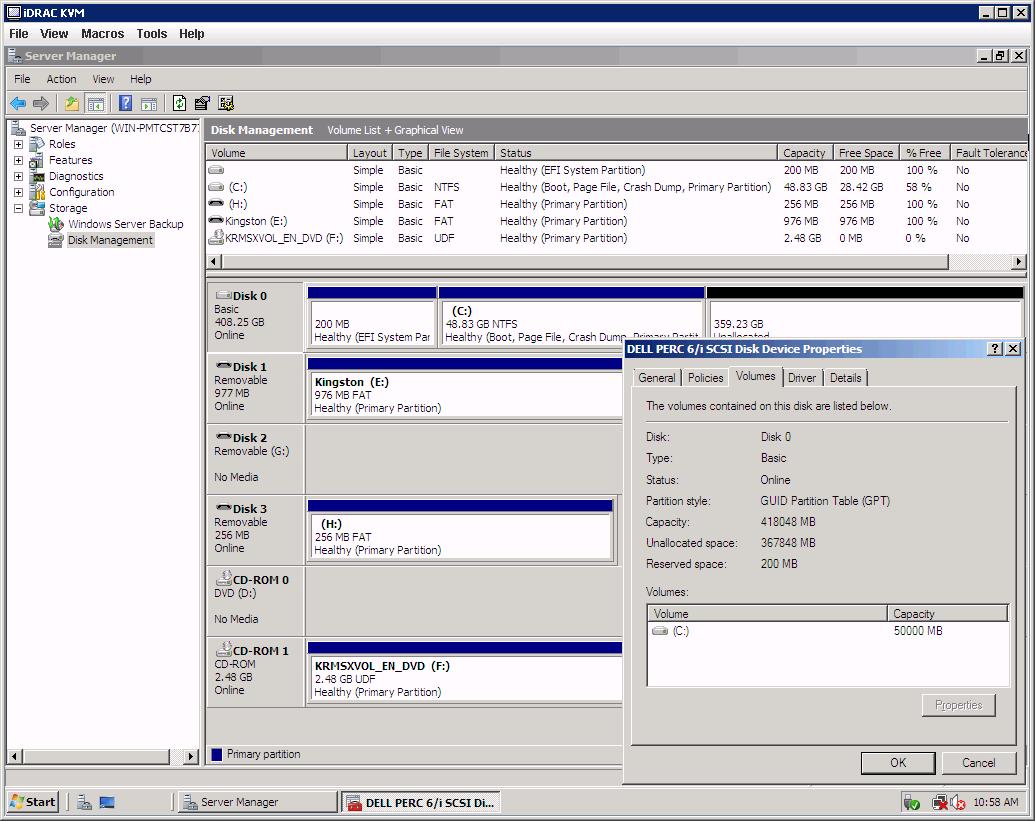Click DELL PERC 6/i taskbar button
The width and height of the screenshot is (1035, 821).
pyautogui.click(x=420, y=802)
